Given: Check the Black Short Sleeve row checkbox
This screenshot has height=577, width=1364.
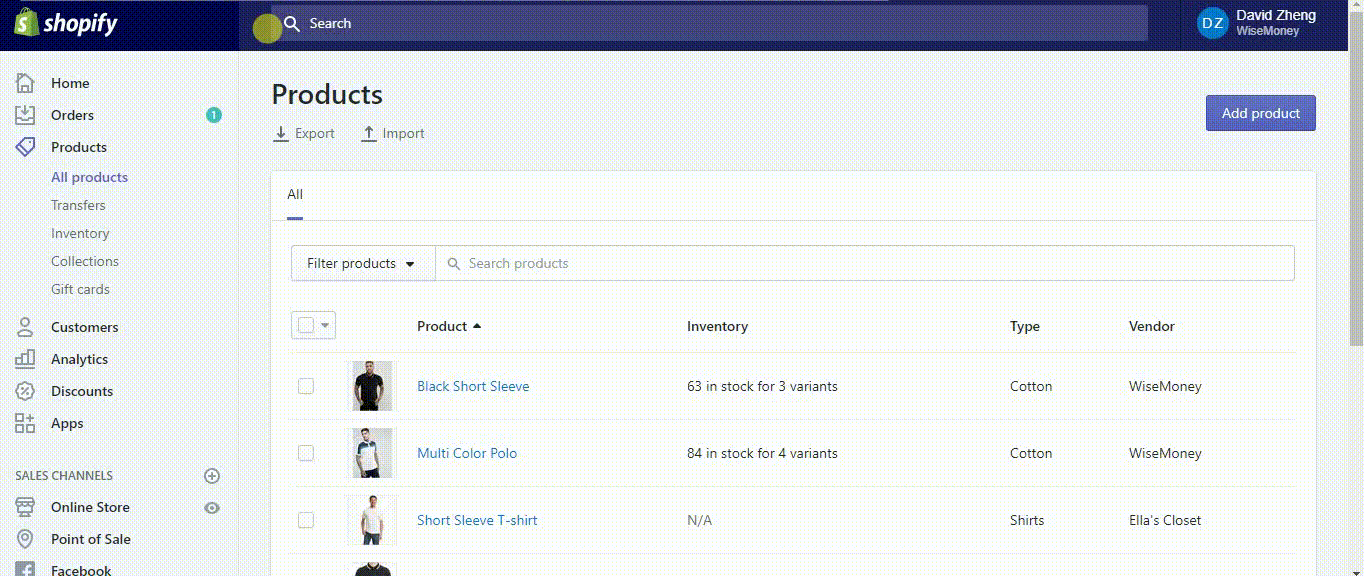Looking at the screenshot, I should (306, 386).
